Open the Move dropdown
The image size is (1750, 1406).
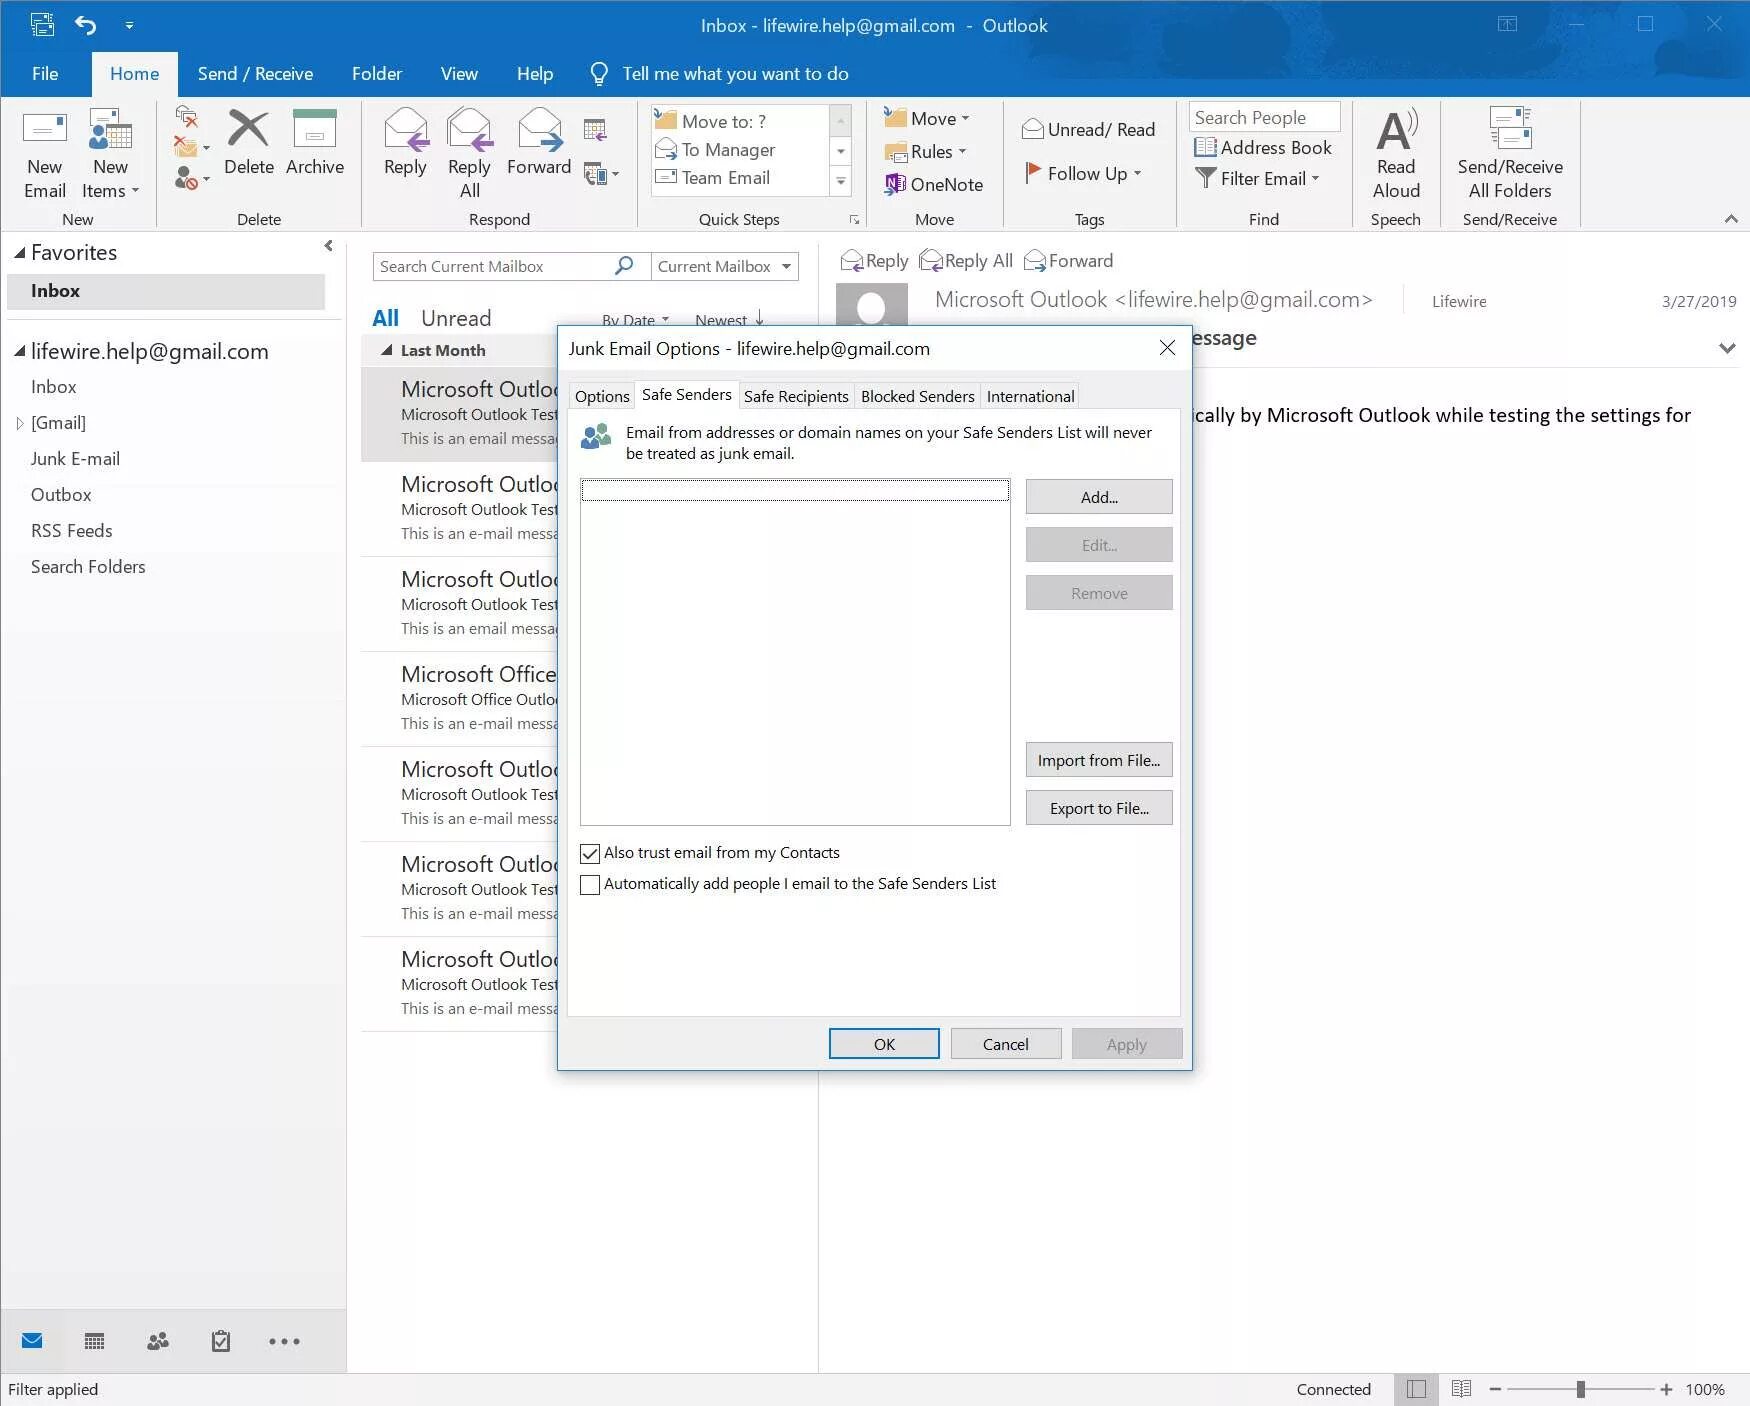pos(927,118)
